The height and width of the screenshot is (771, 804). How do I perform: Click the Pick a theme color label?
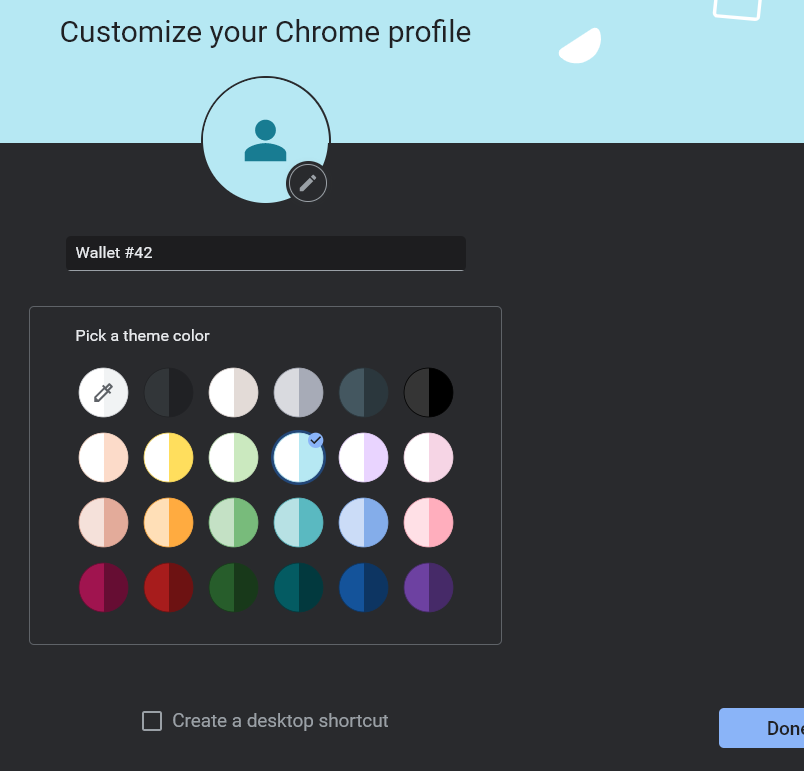[143, 336]
